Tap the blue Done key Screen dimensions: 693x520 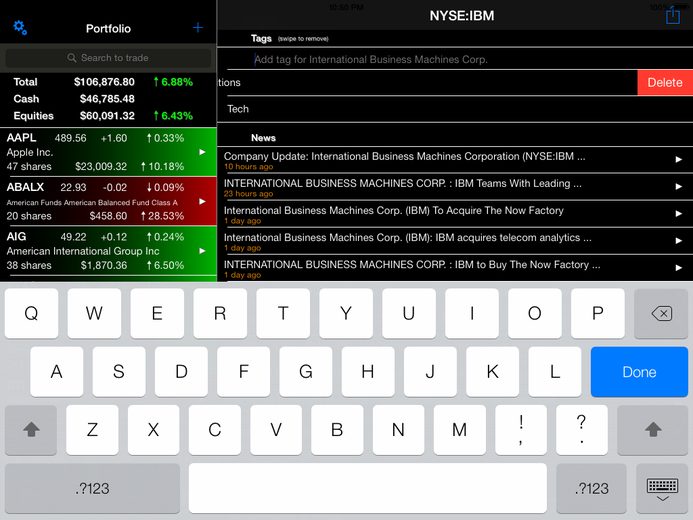tap(639, 372)
